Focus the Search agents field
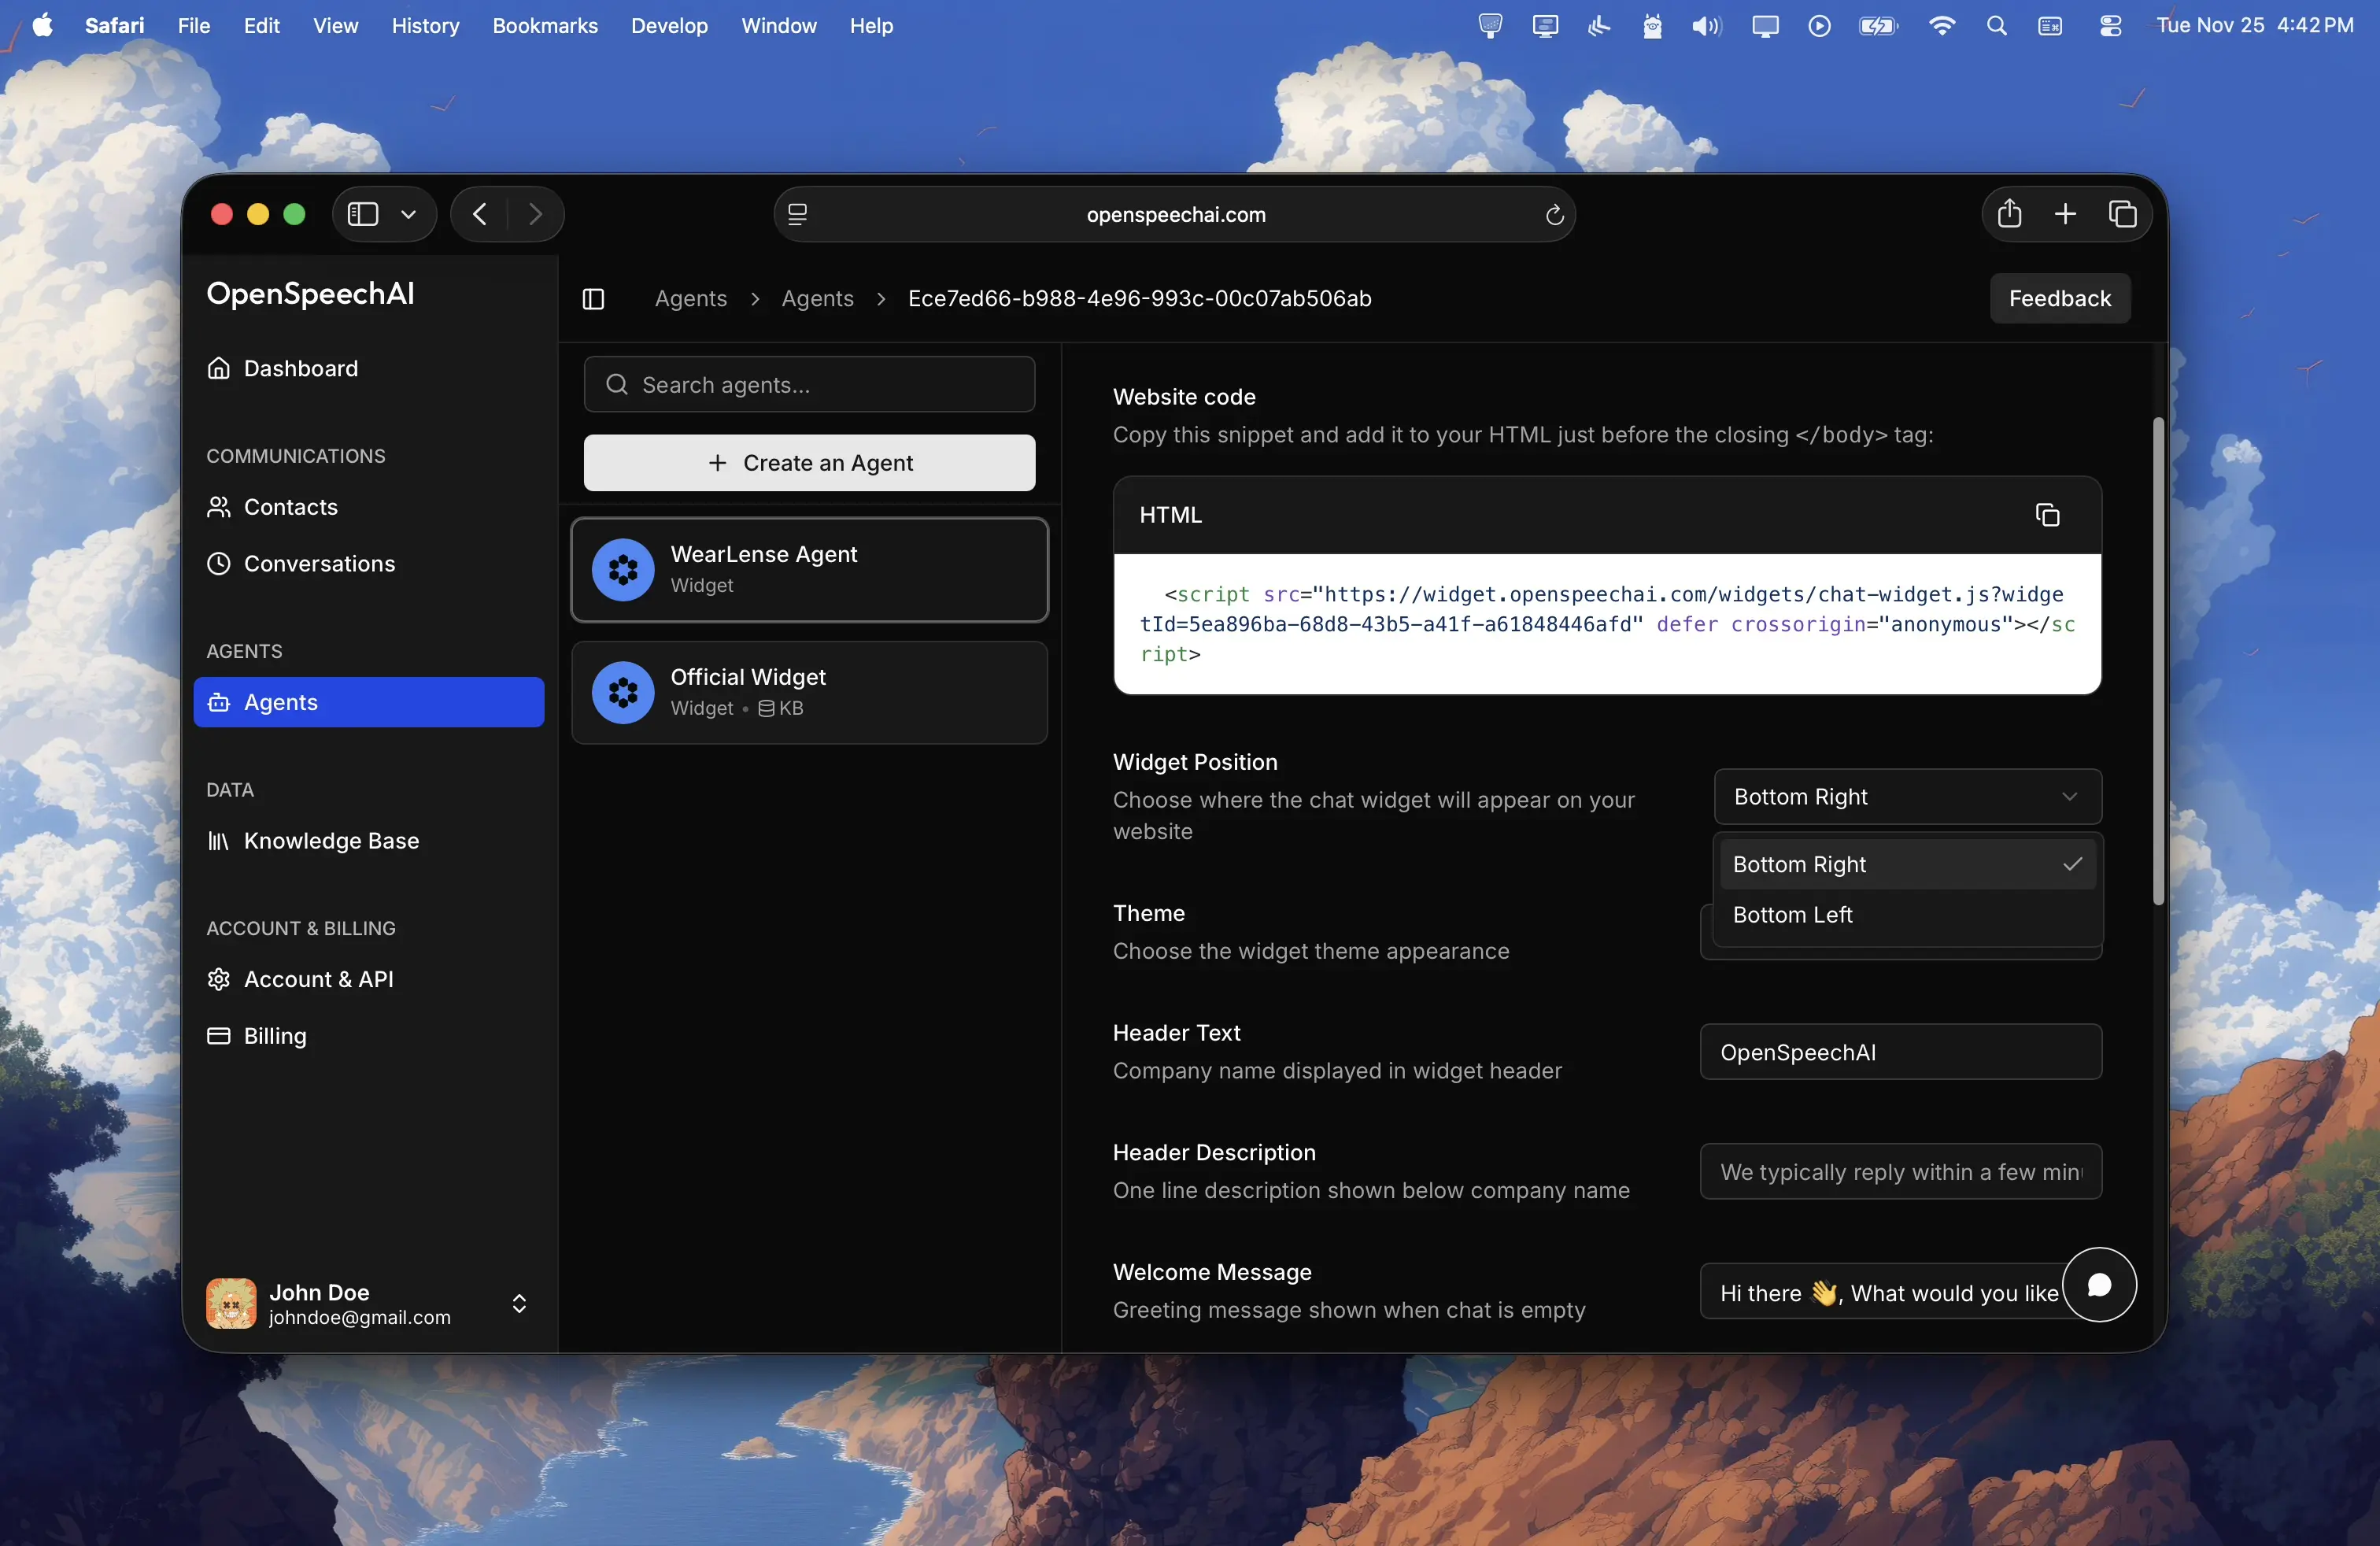Image resolution: width=2380 pixels, height=1546 pixels. (809, 385)
